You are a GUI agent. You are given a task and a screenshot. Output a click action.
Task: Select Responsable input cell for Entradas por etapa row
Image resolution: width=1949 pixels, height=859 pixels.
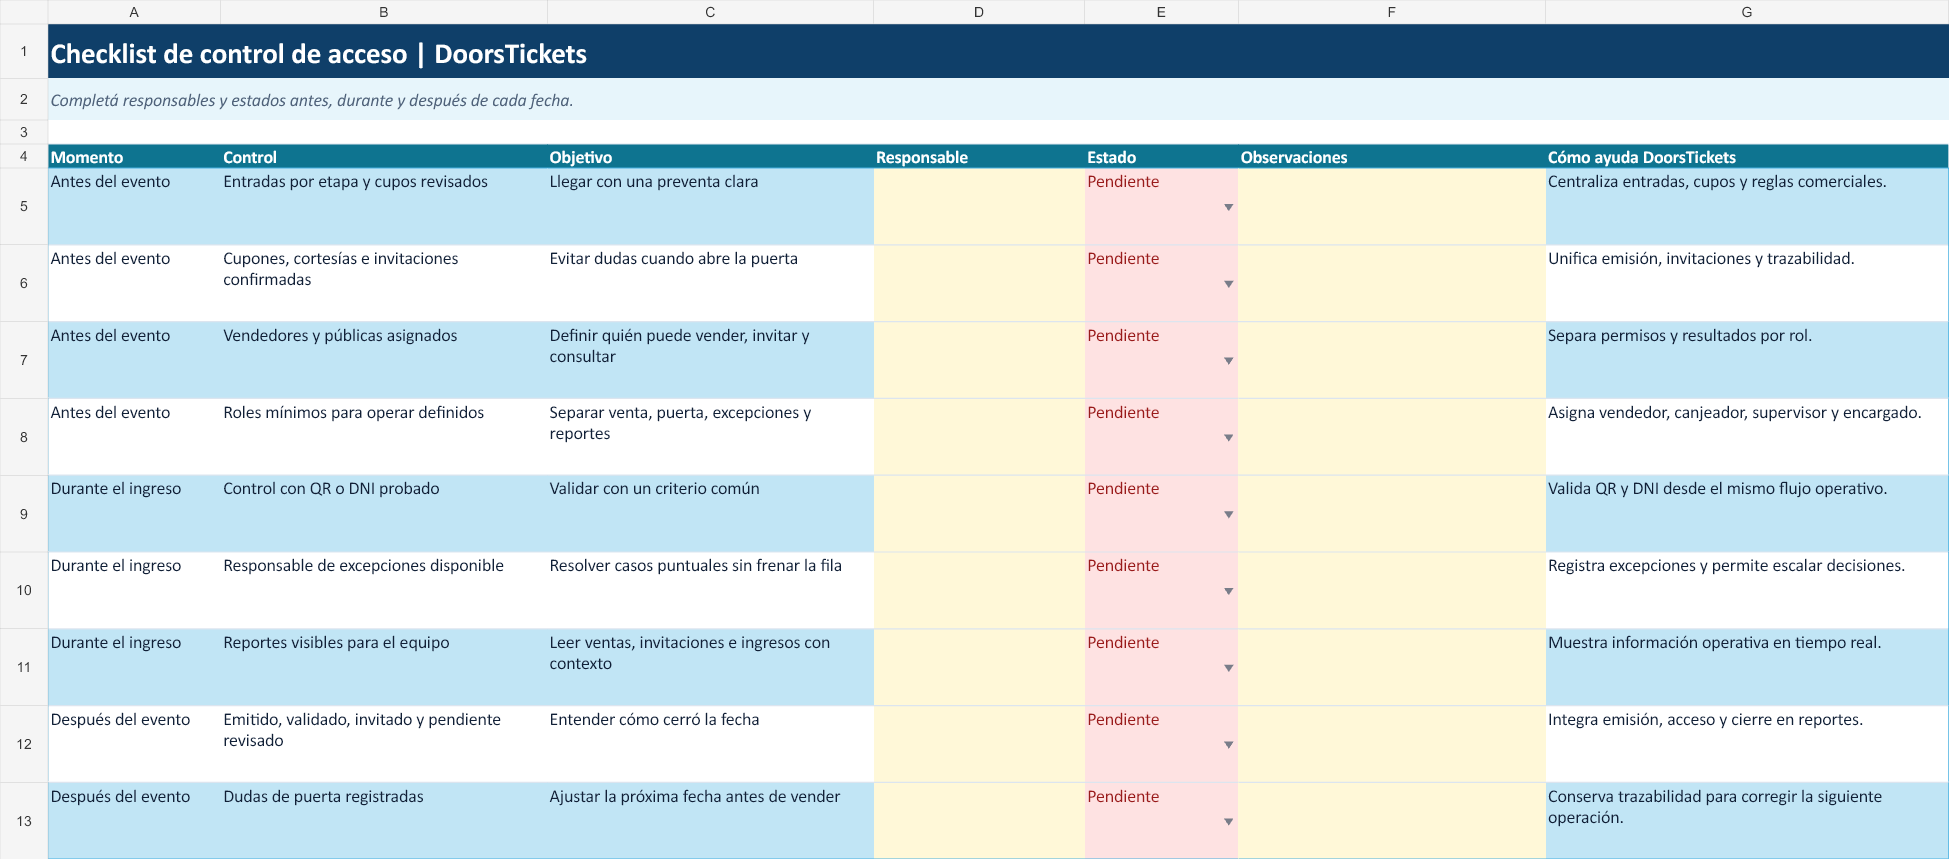979,206
